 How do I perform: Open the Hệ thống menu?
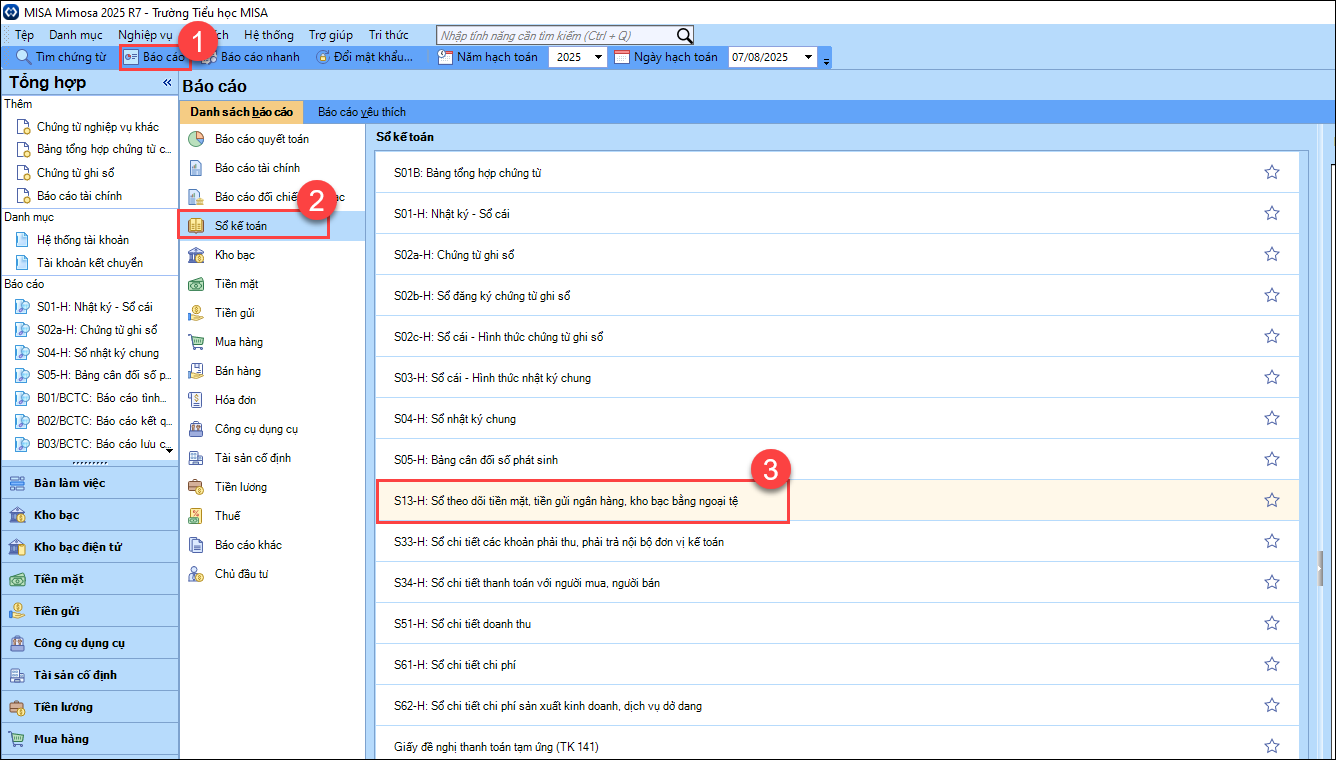coord(269,35)
